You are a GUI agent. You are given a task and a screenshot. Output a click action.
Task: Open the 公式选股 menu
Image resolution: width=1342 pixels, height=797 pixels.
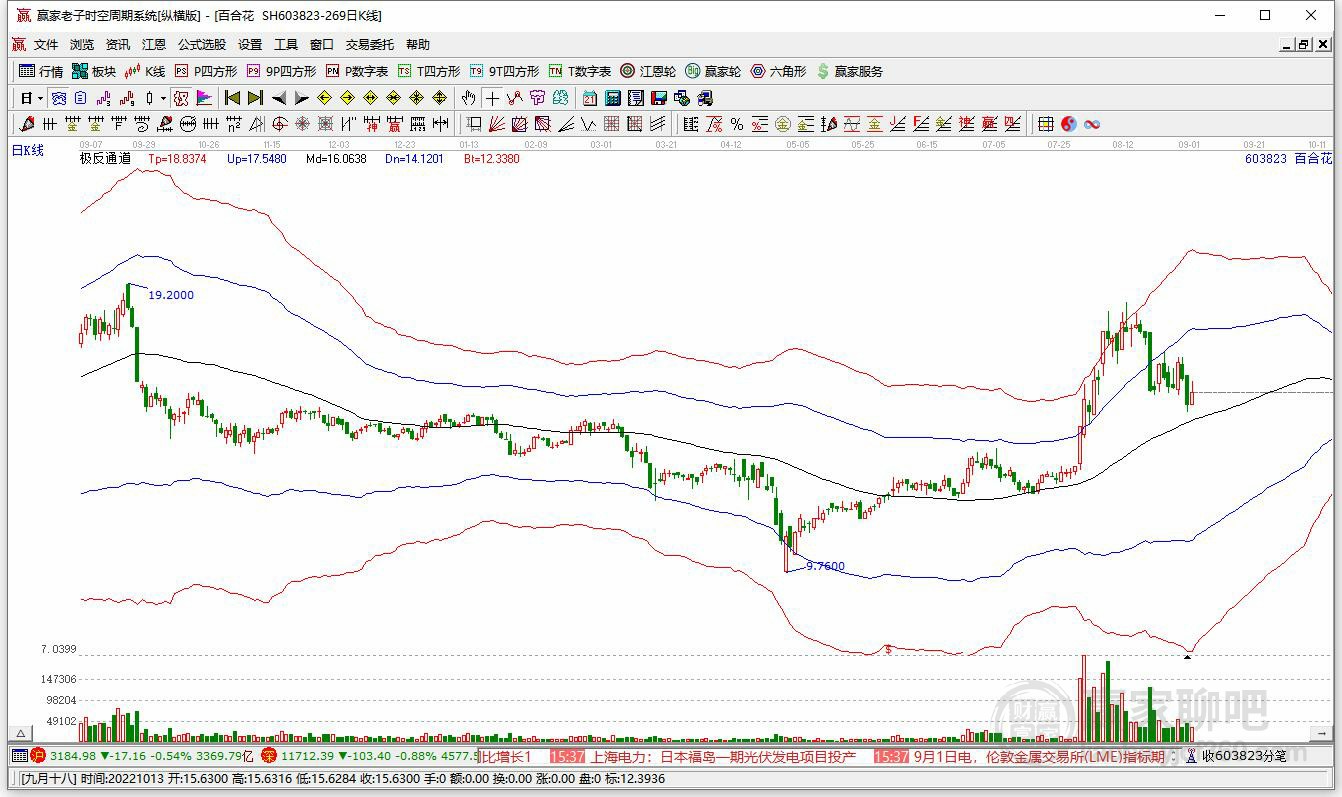[202, 44]
